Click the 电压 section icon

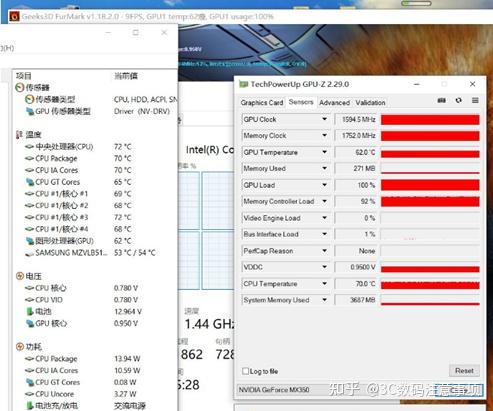click(x=20, y=276)
